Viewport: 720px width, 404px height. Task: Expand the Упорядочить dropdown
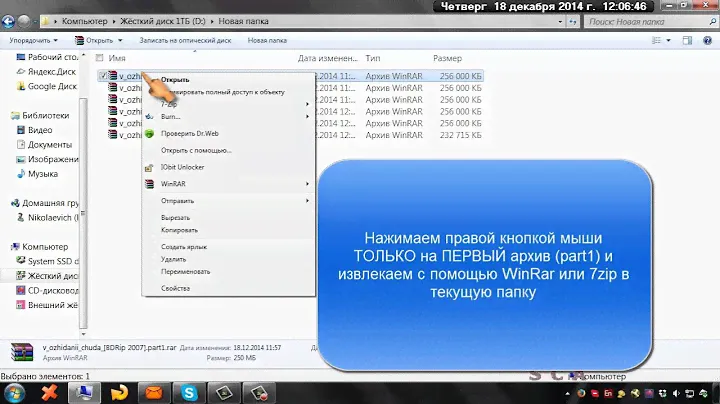35,40
